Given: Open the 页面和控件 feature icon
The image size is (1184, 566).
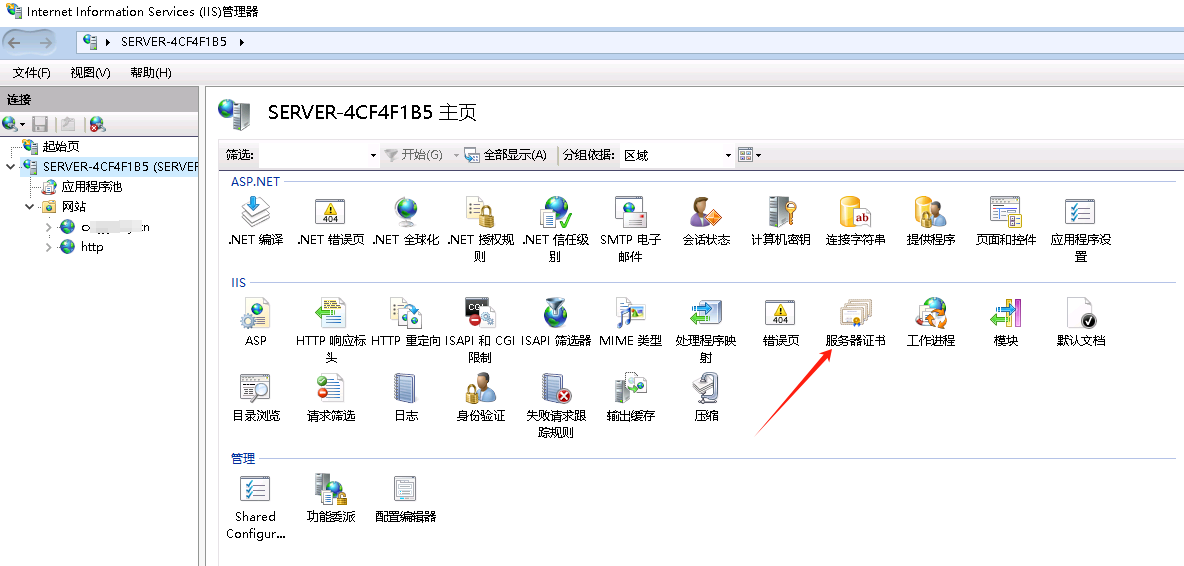Looking at the screenshot, I should click(x=1006, y=212).
